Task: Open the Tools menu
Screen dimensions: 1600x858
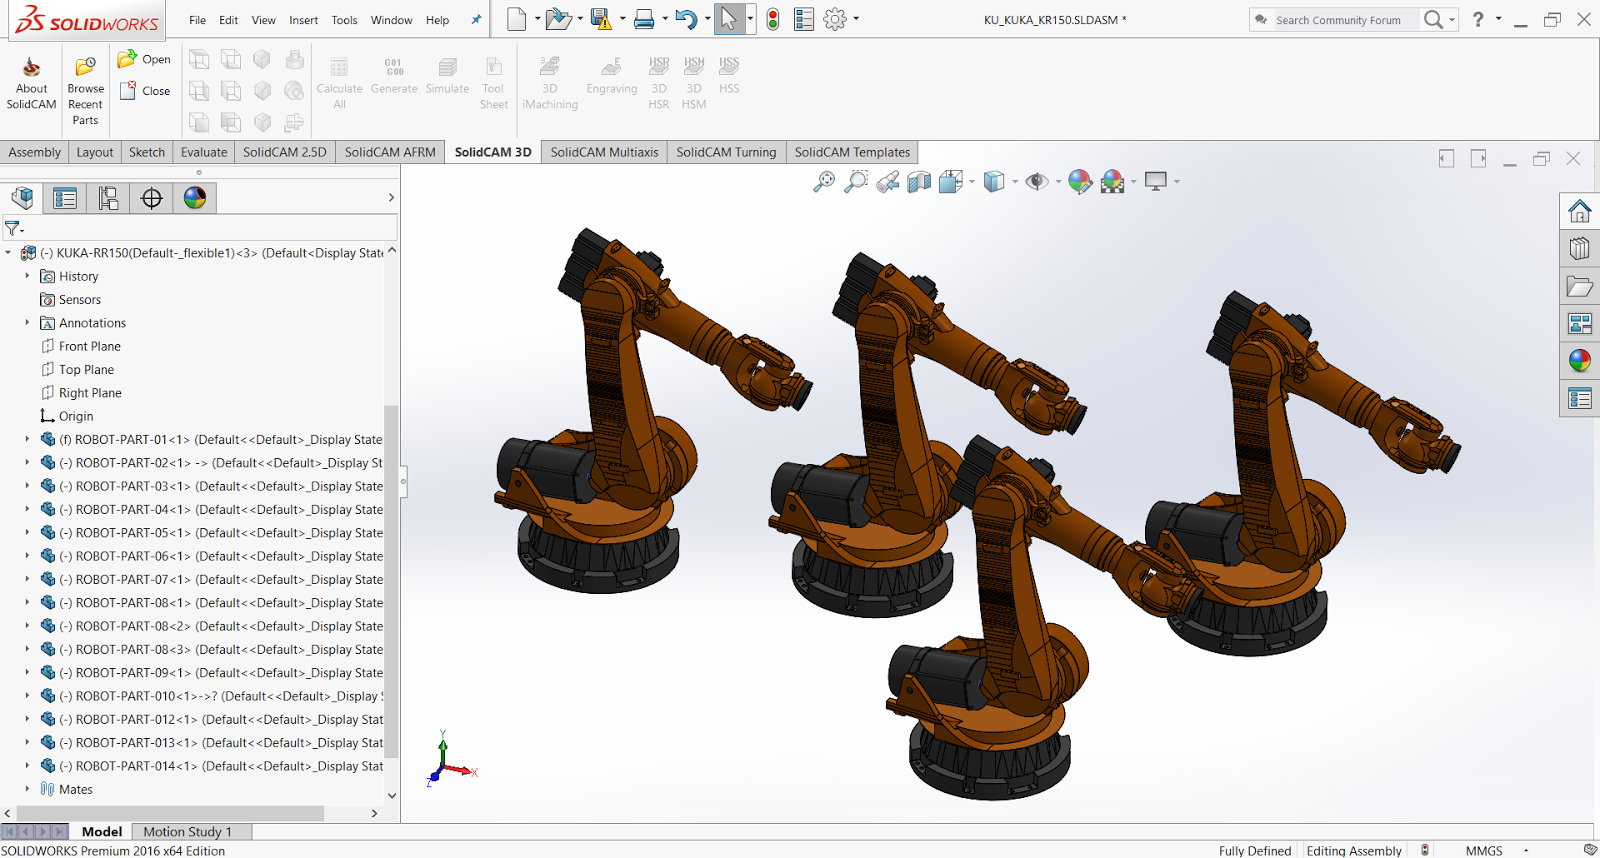Action: (344, 20)
